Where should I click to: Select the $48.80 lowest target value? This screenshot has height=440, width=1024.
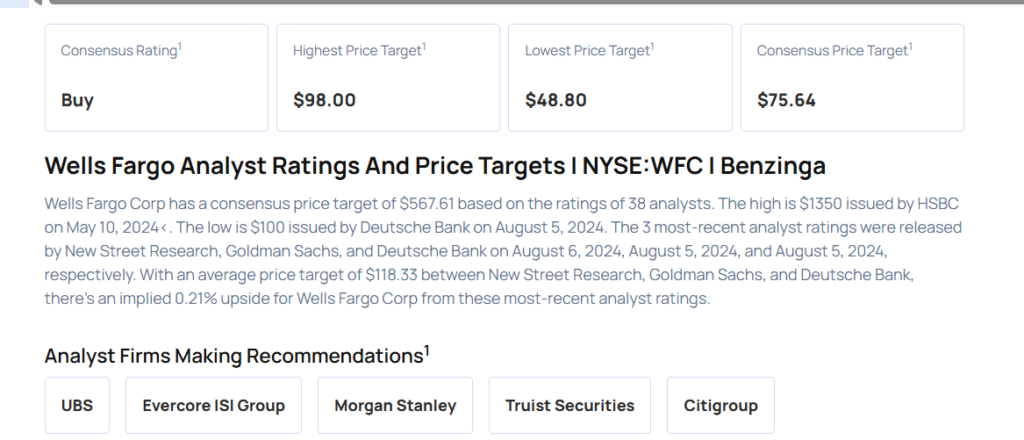coord(556,100)
